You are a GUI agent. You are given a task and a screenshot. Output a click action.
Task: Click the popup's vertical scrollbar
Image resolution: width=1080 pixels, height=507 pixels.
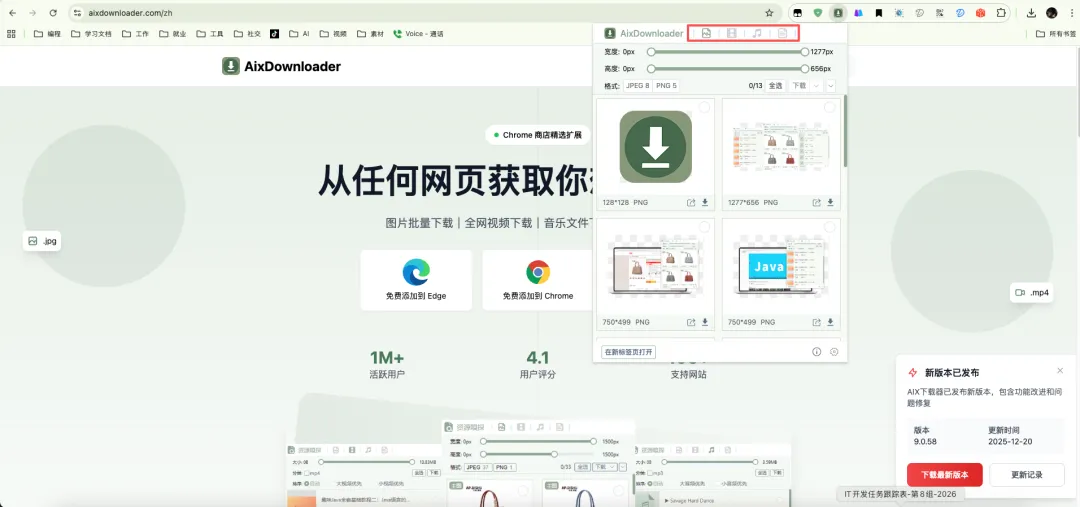point(845,131)
